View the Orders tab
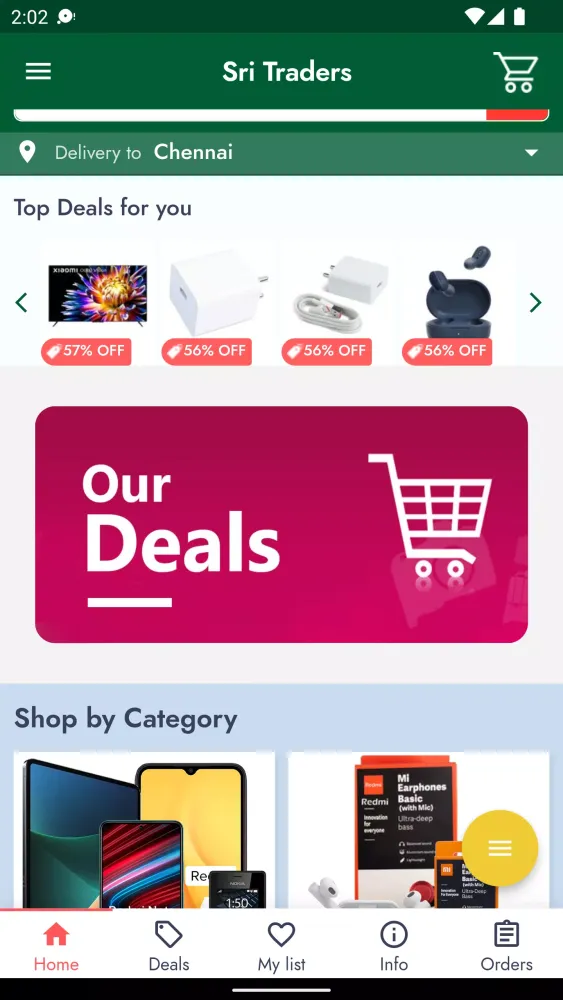Viewport: 563px width, 1000px height. pyautogui.click(x=506, y=946)
